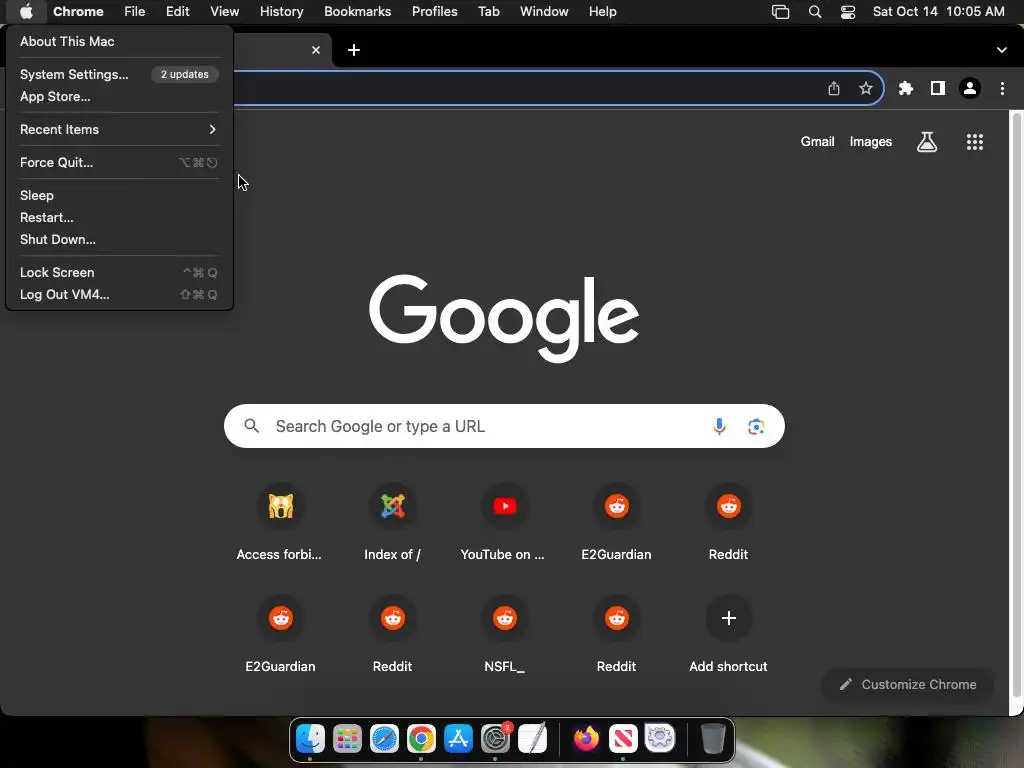Open the Bookmarks menu
This screenshot has height=768, width=1024.
point(357,12)
